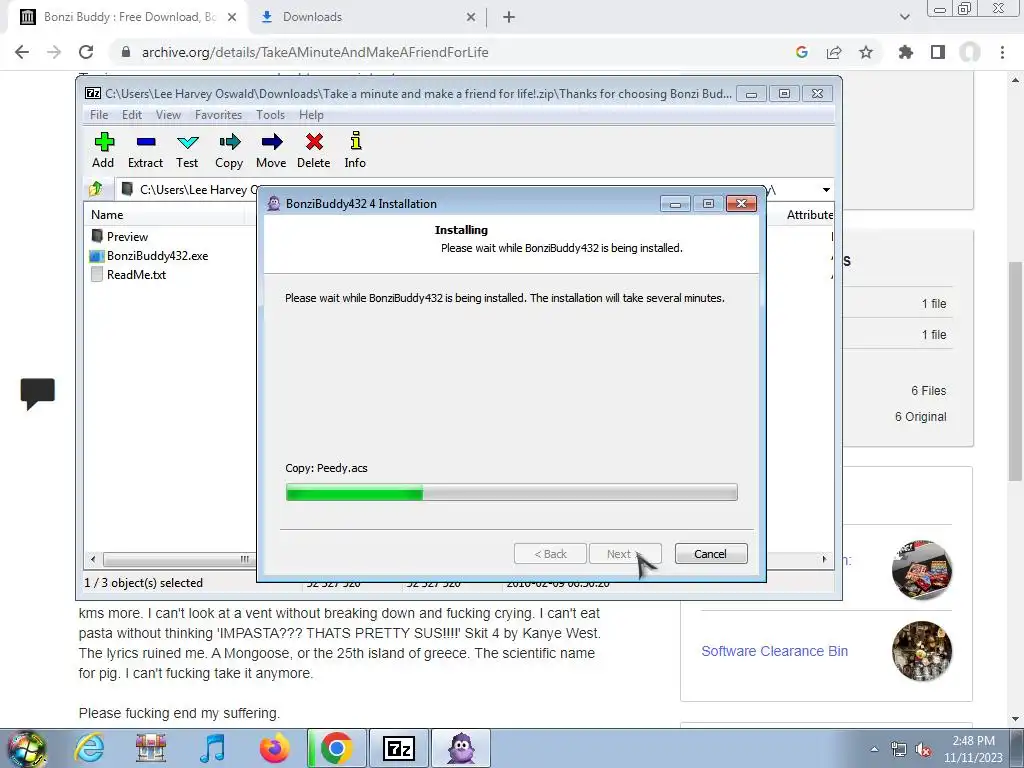
Task: Click the Add toolbar icon in 7-Zip
Action: pos(103,151)
